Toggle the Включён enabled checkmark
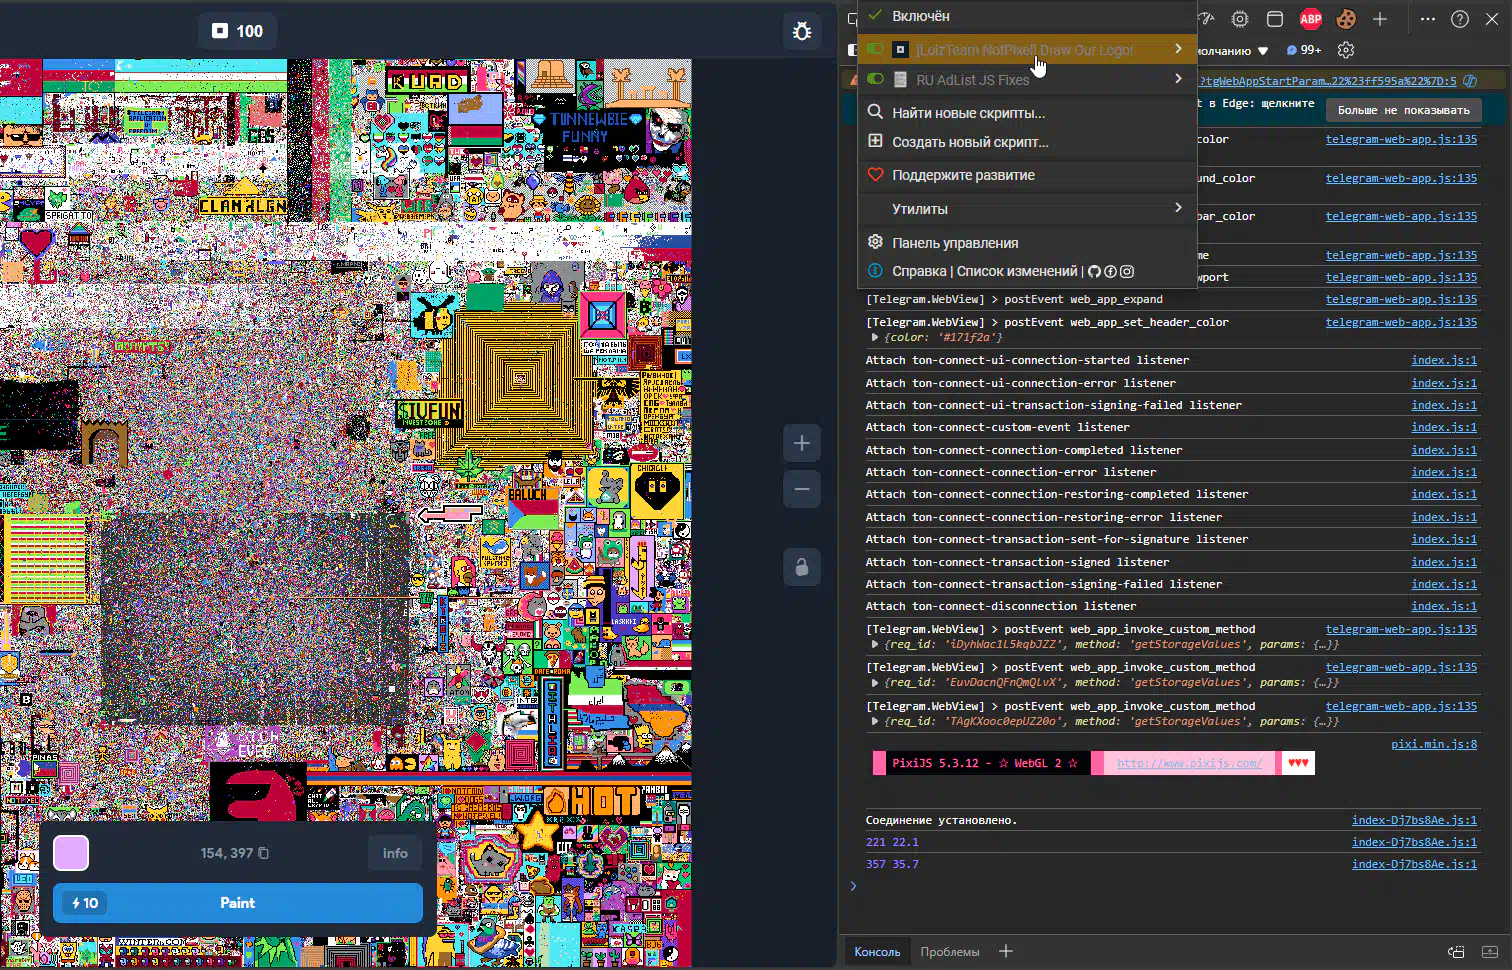Viewport: 1512px width, 970px height. (876, 16)
